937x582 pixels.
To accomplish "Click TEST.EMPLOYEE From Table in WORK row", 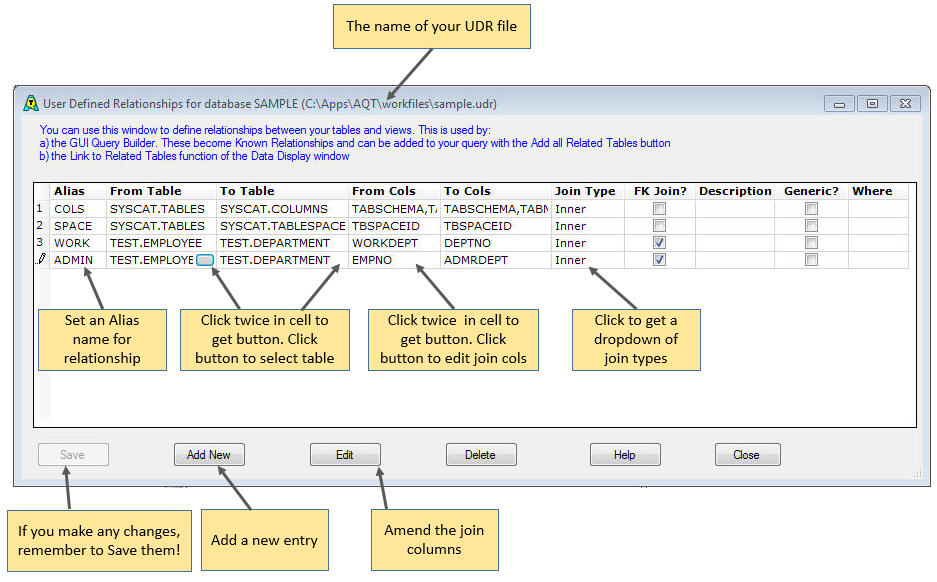I will (161, 243).
